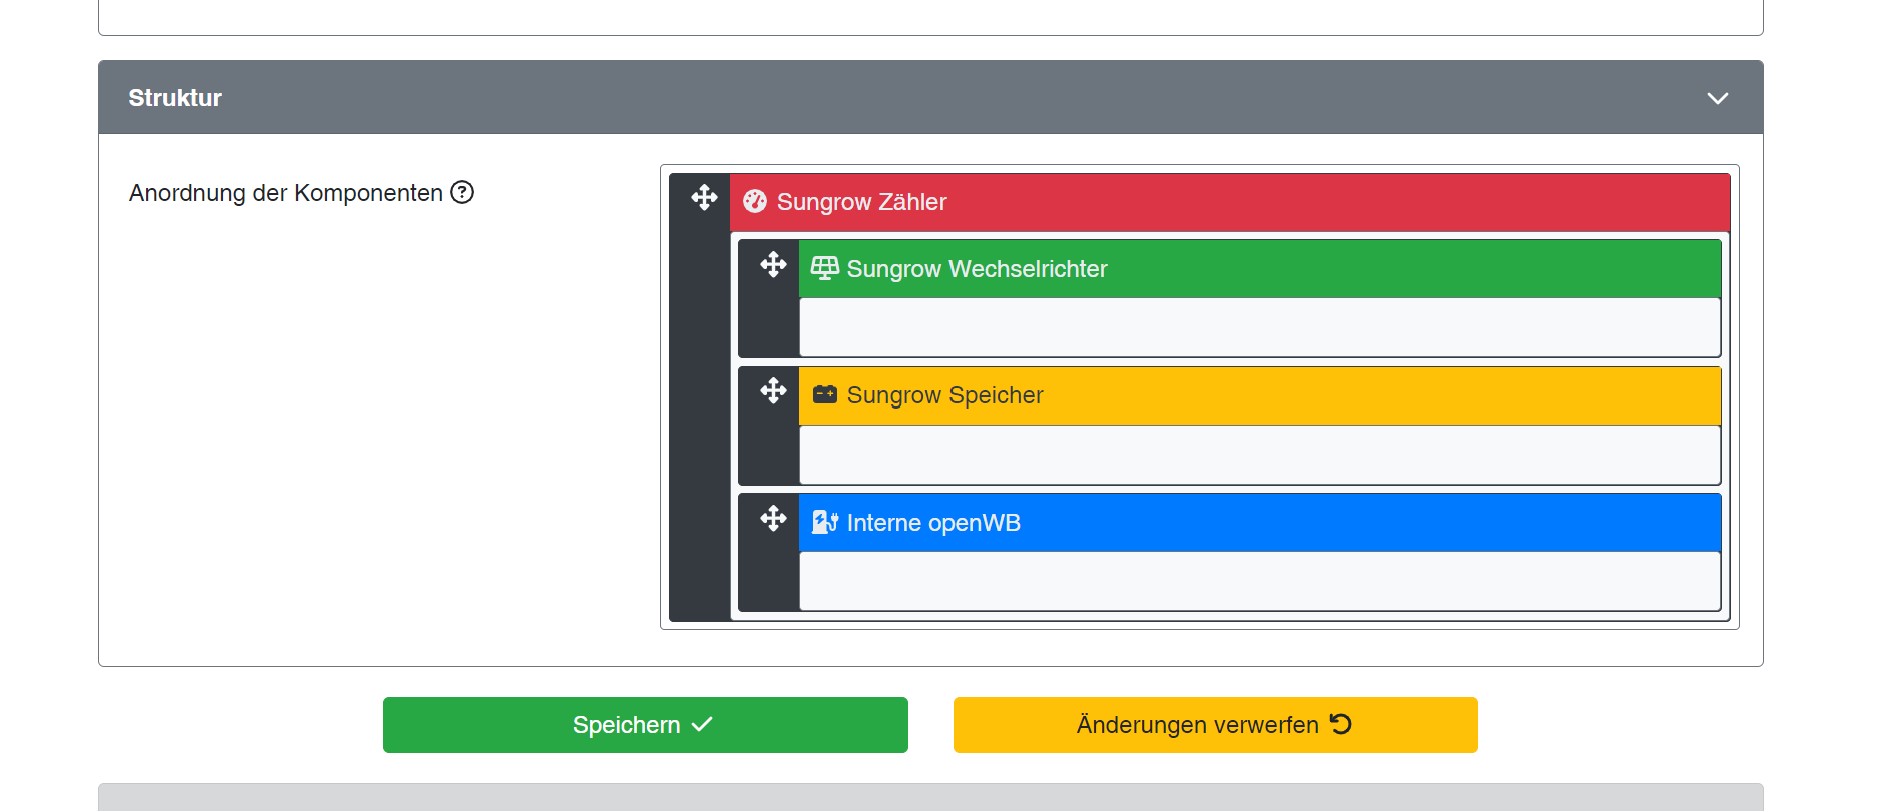Viewport: 1896px width, 812px height.
Task: Select the Sungrow Zähler component row
Action: pos(1230,203)
